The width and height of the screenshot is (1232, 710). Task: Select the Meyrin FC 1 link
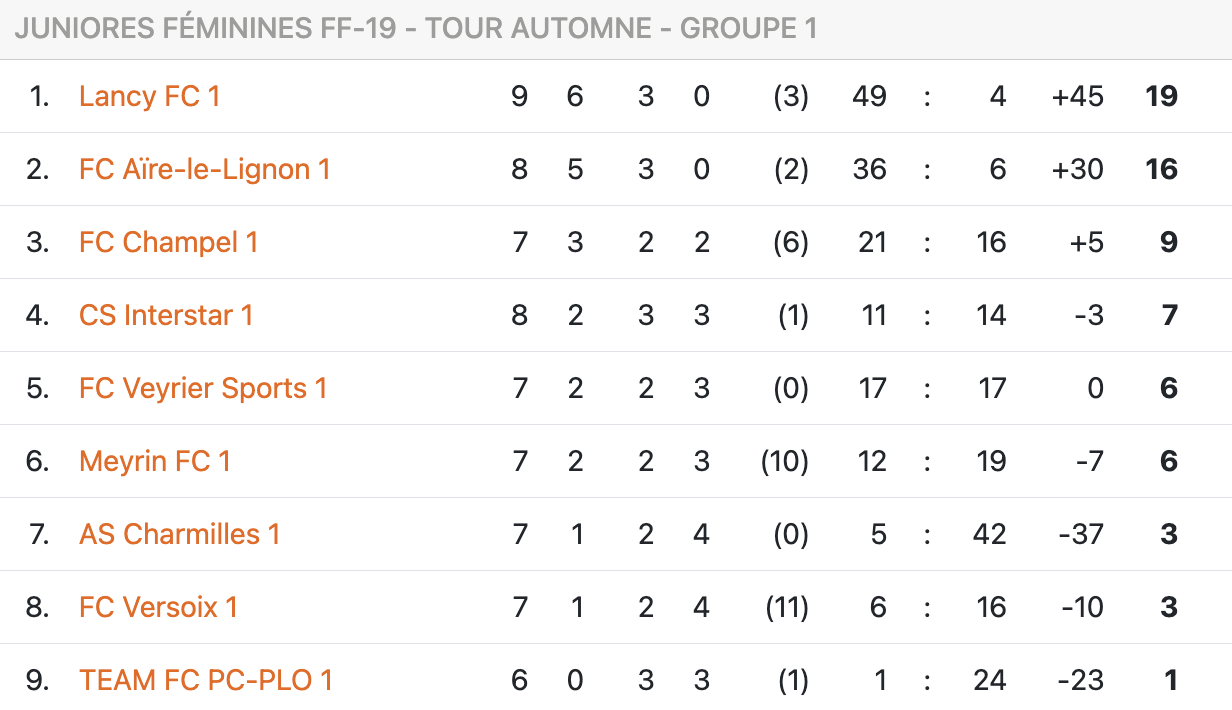[155, 461]
